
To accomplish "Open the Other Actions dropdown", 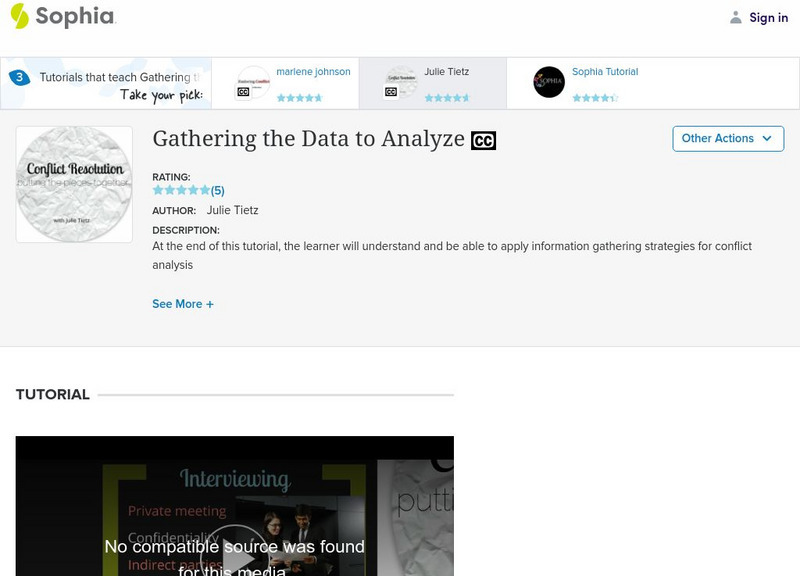I will point(728,139).
